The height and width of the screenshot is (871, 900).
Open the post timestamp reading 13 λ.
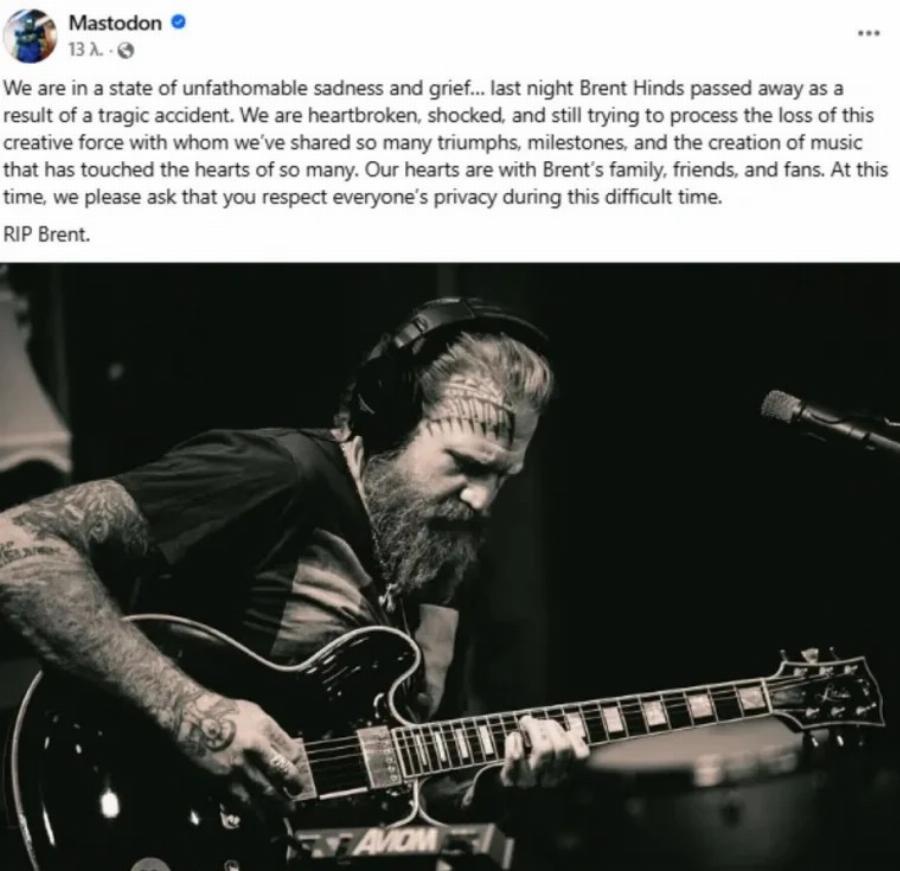[x=85, y=51]
